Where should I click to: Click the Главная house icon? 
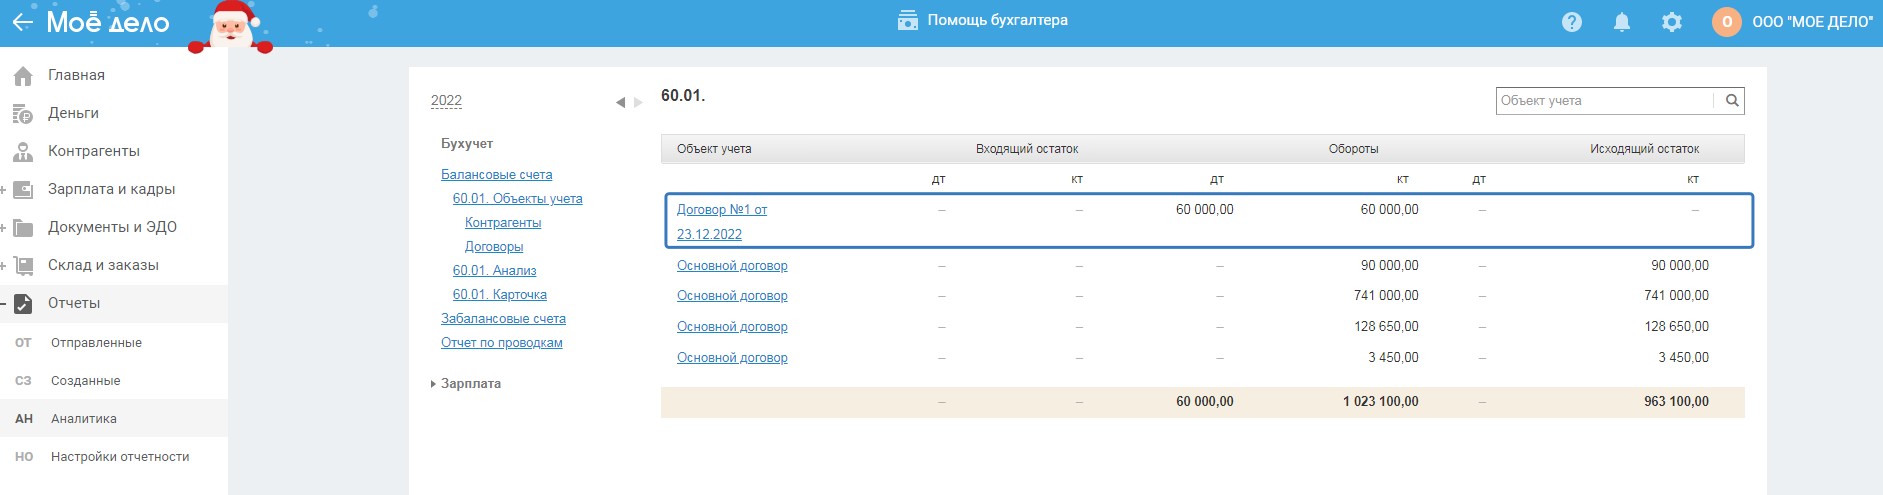click(x=23, y=75)
